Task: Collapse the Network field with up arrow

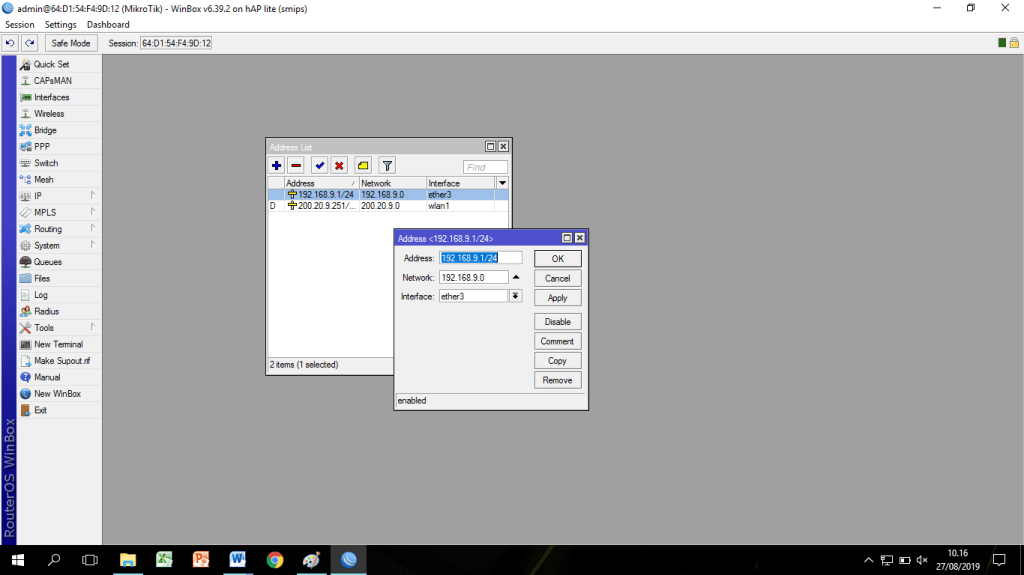Action: click(516, 277)
